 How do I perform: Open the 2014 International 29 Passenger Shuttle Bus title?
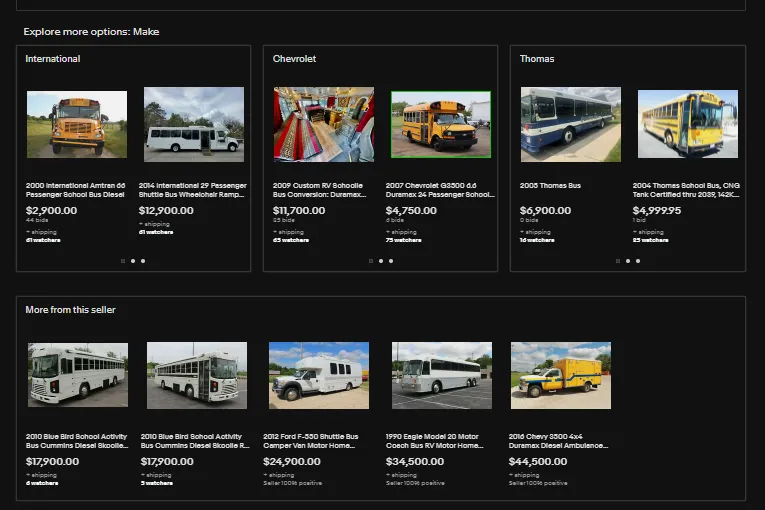coord(193,190)
